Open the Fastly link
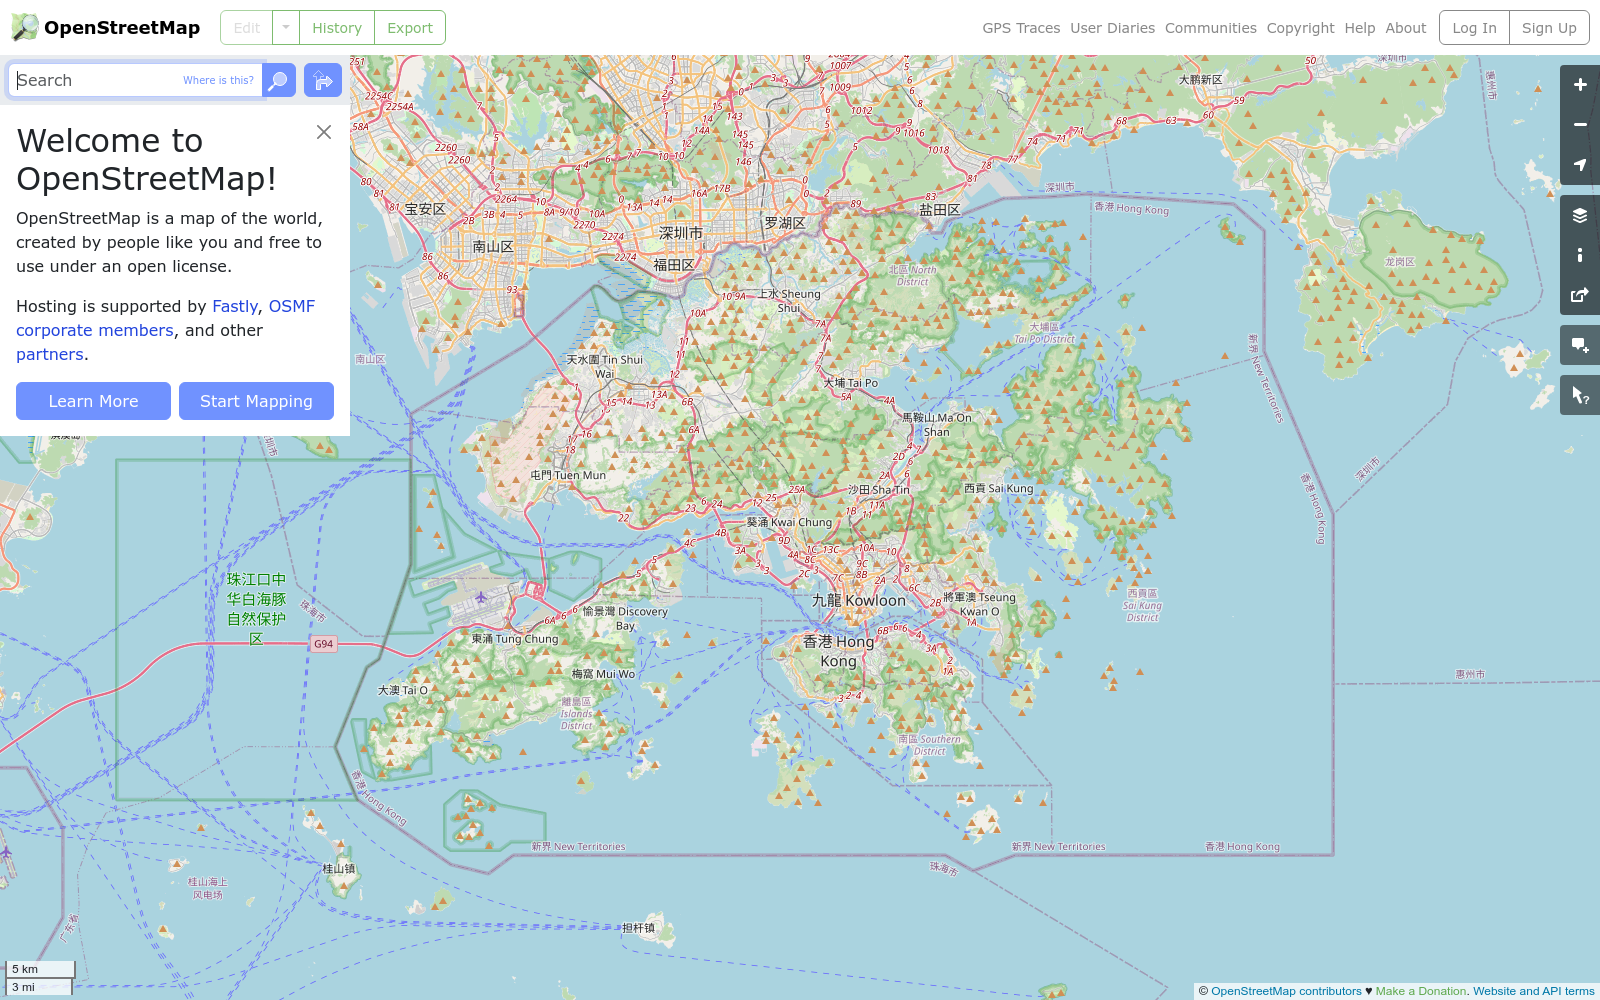 click(x=235, y=306)
